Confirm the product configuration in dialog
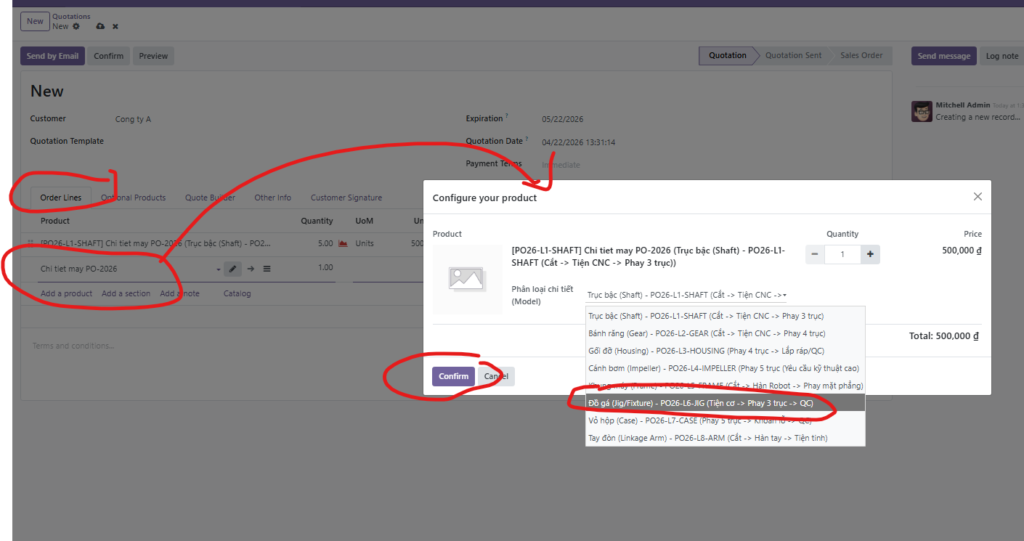Viewport: 1024px width, 541px height. pos(453,376)
